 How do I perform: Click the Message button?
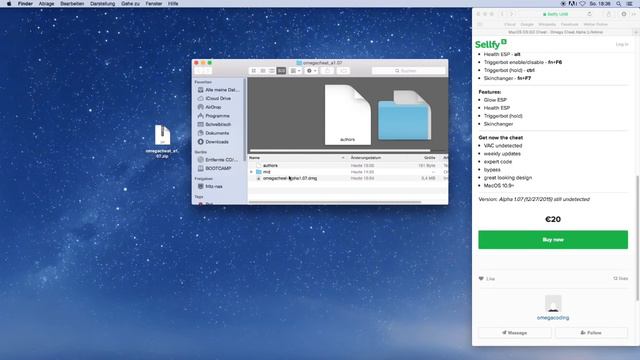(x=515, y=333)
